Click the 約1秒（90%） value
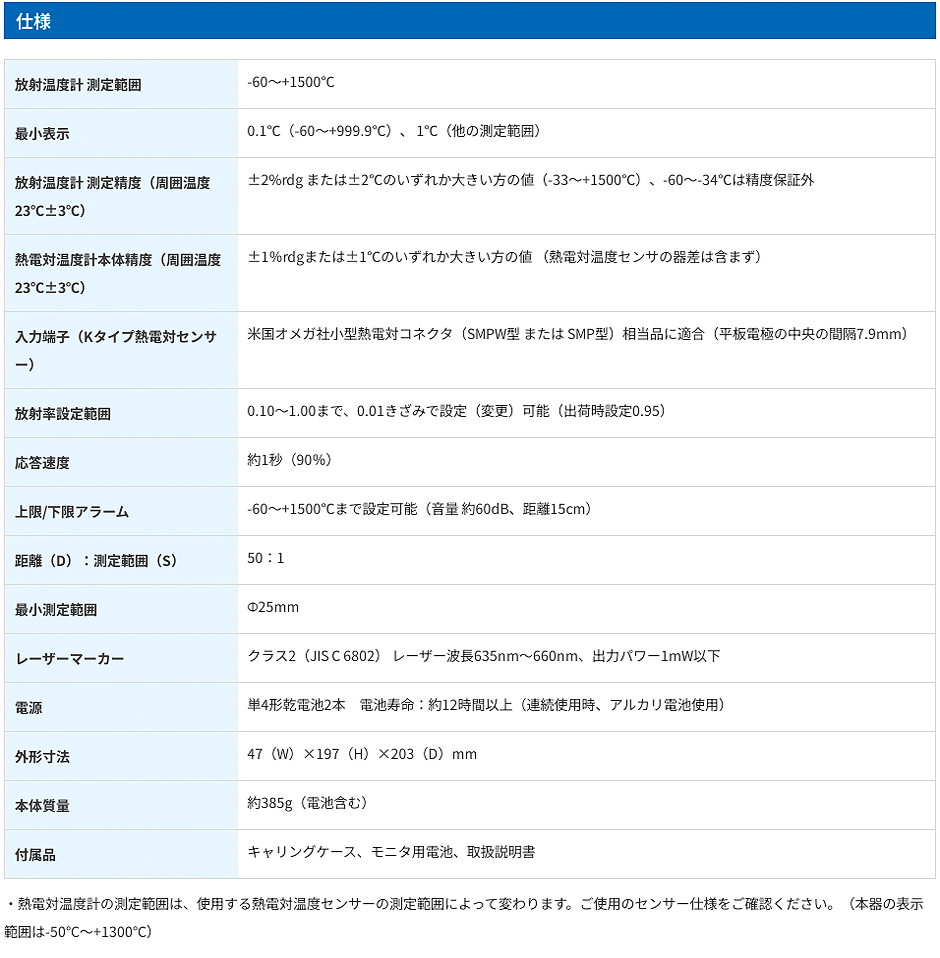The width and height of the screenshot is (940, 958). 289,460
